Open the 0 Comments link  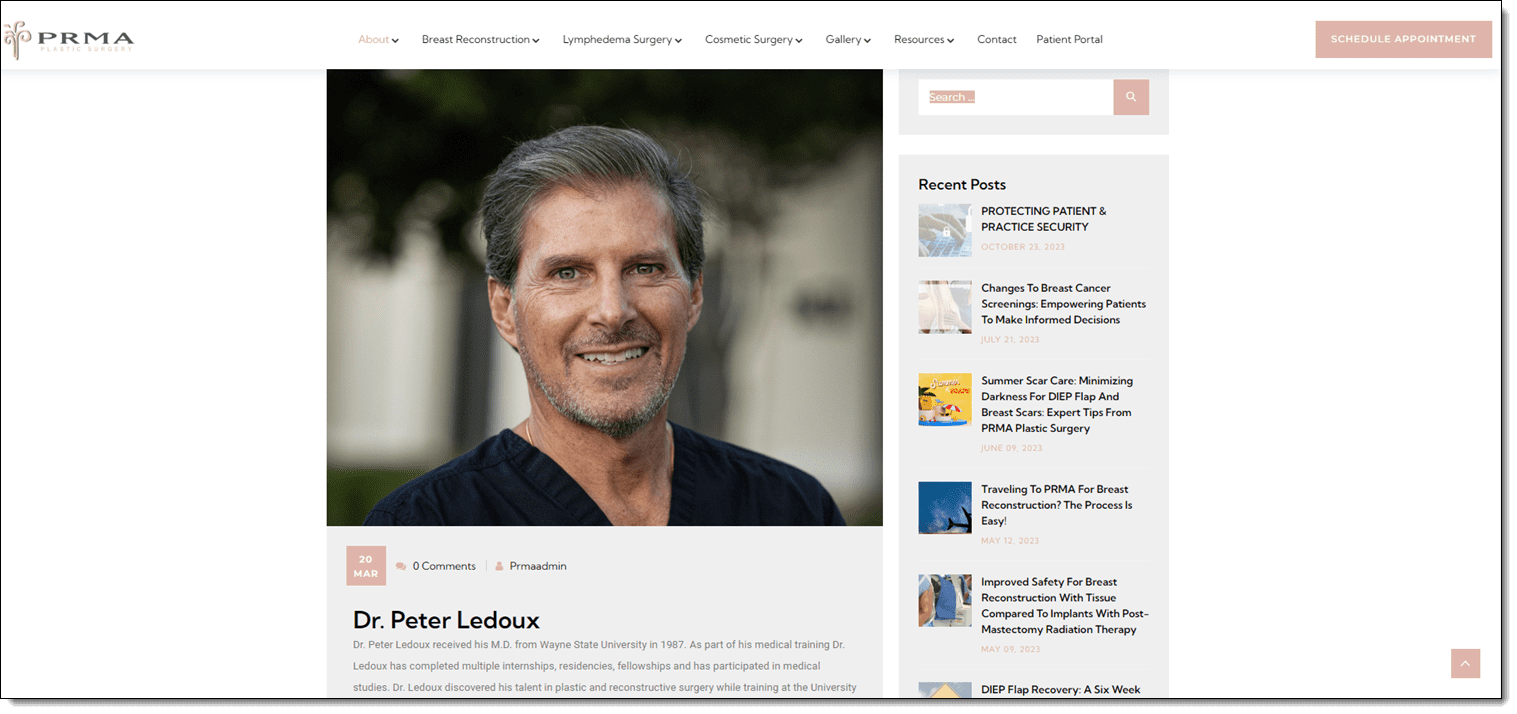pyautogui.click(x=443, y=565)
